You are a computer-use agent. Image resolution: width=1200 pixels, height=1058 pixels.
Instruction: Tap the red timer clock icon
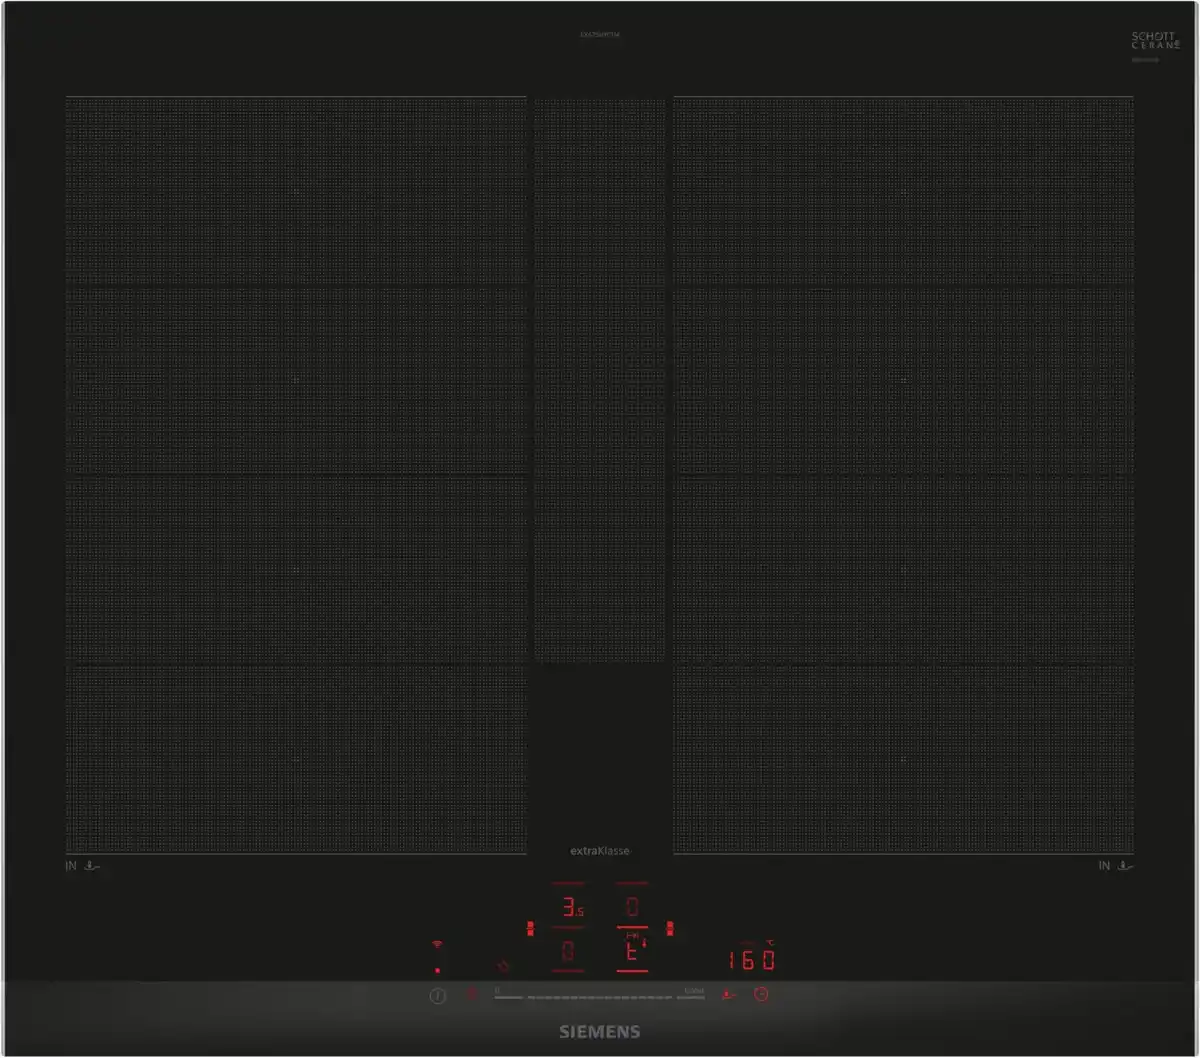762,995
